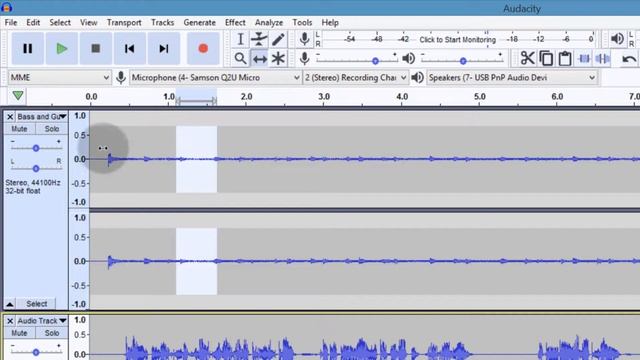This screenshot has height=360, width=640.
Task: Mute the Bass and Gu track
Action: click(x=19, y=129)
